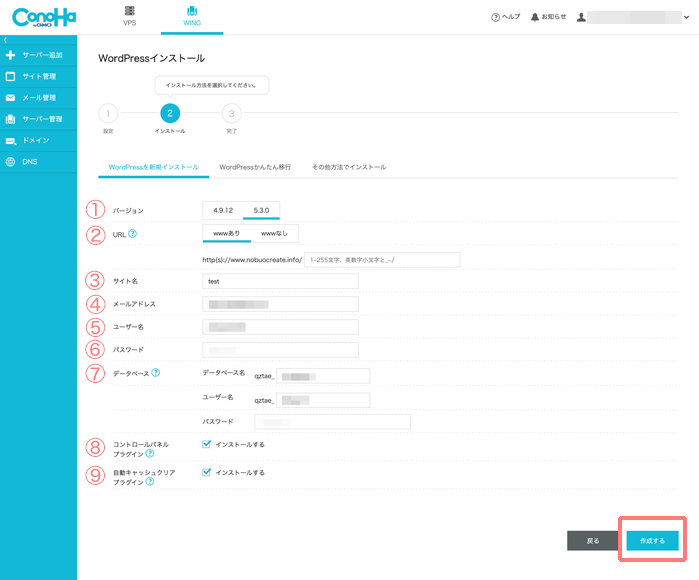The width and height of the screenshot is (699, 580).
Task: Click the WordPress ユーザー名 input field
Action: click(280, 327)
